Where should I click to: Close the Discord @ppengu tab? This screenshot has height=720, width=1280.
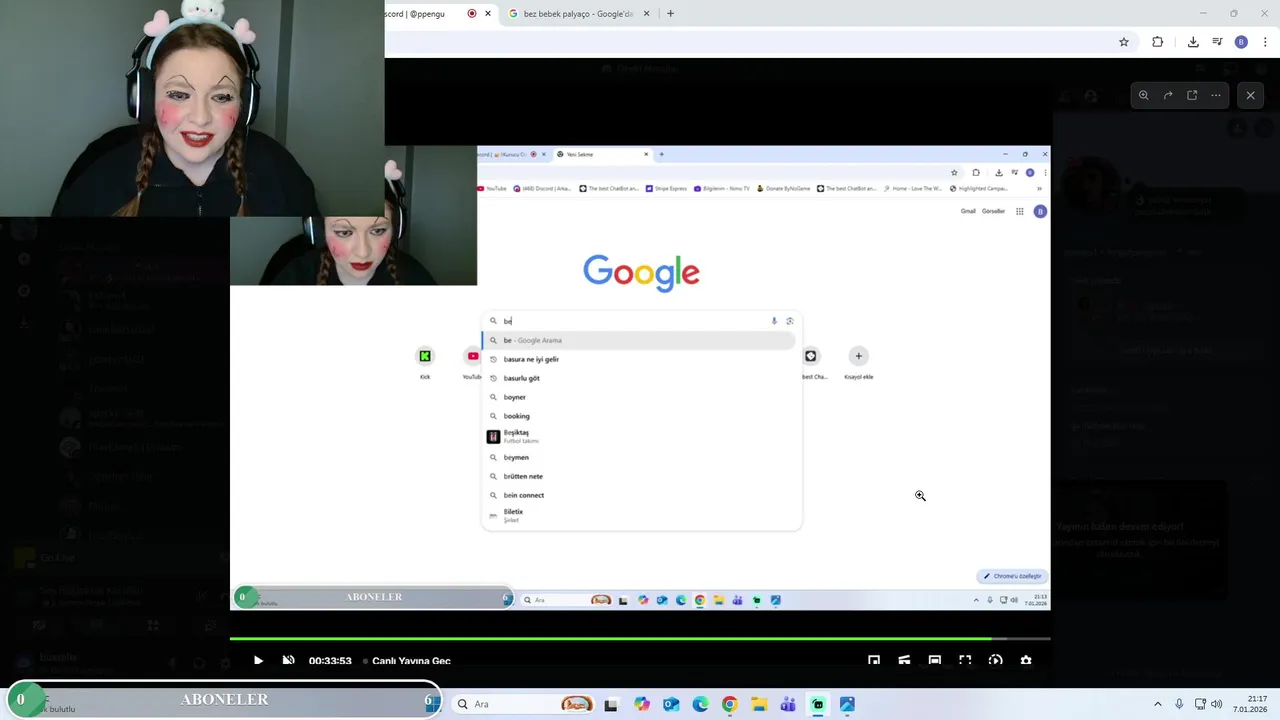[488, 14]
